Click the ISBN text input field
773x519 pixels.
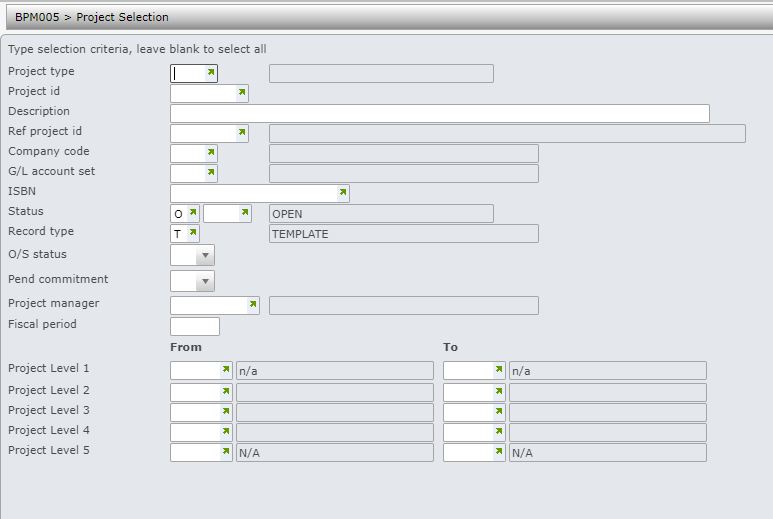(253, 193)
